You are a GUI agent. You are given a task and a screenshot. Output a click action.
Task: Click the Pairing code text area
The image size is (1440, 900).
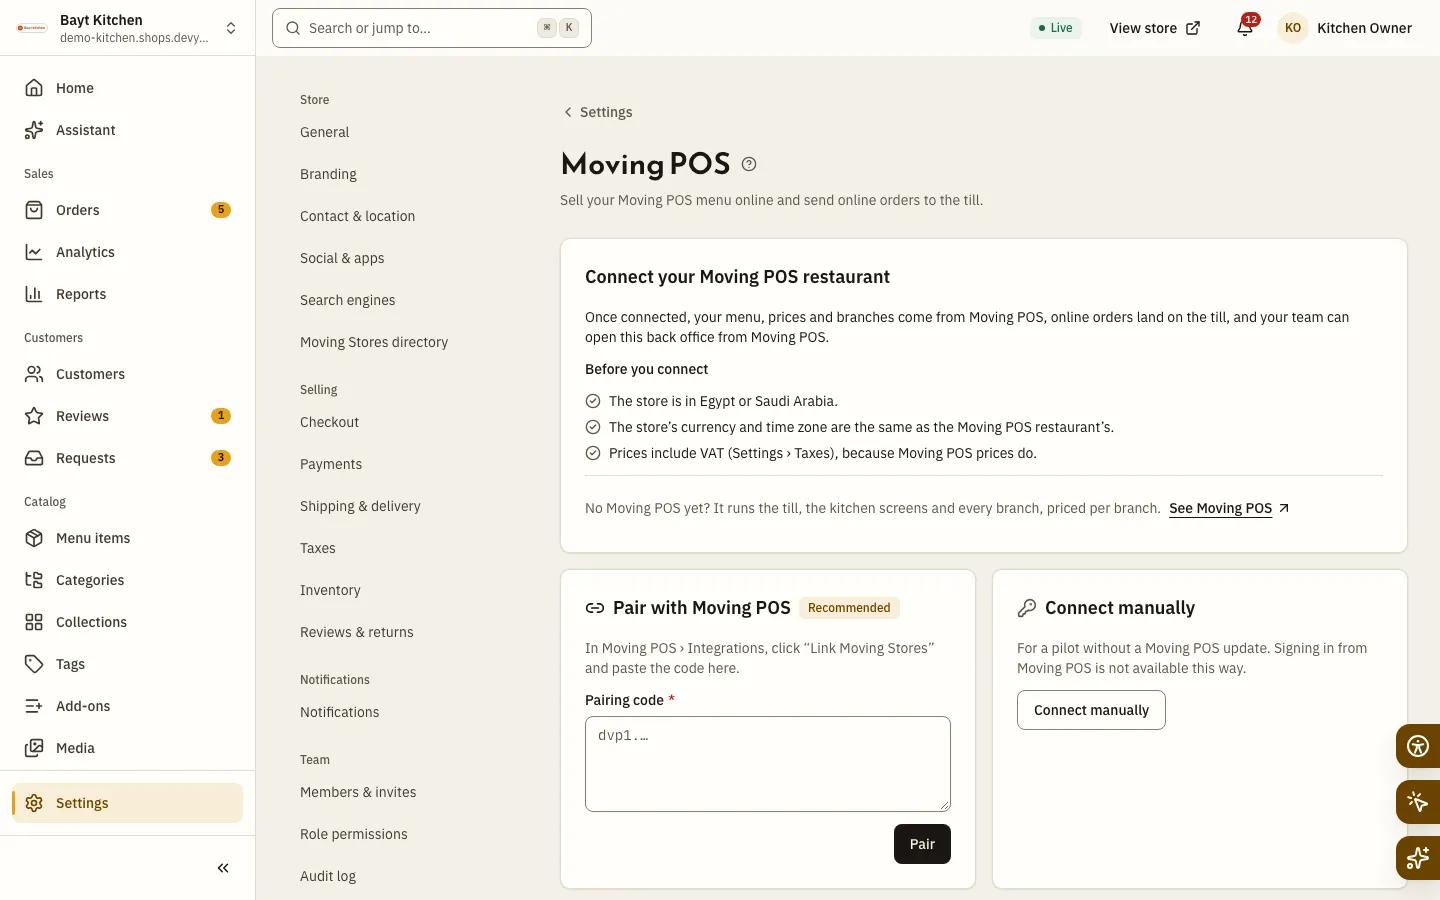768,764
